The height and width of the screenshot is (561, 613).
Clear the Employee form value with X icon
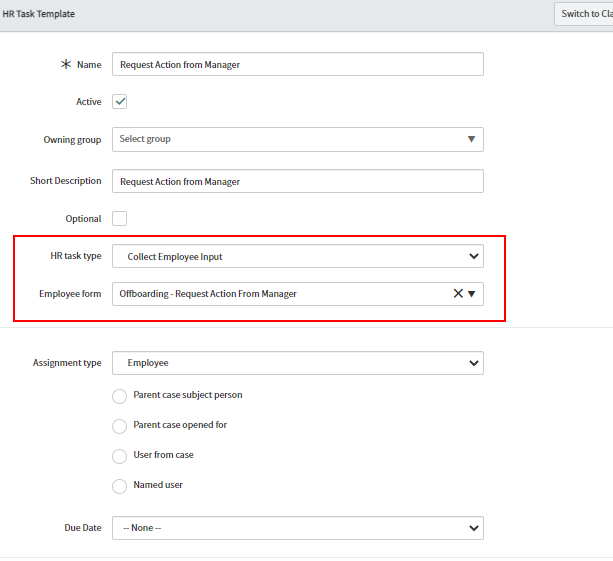[458, 294]
